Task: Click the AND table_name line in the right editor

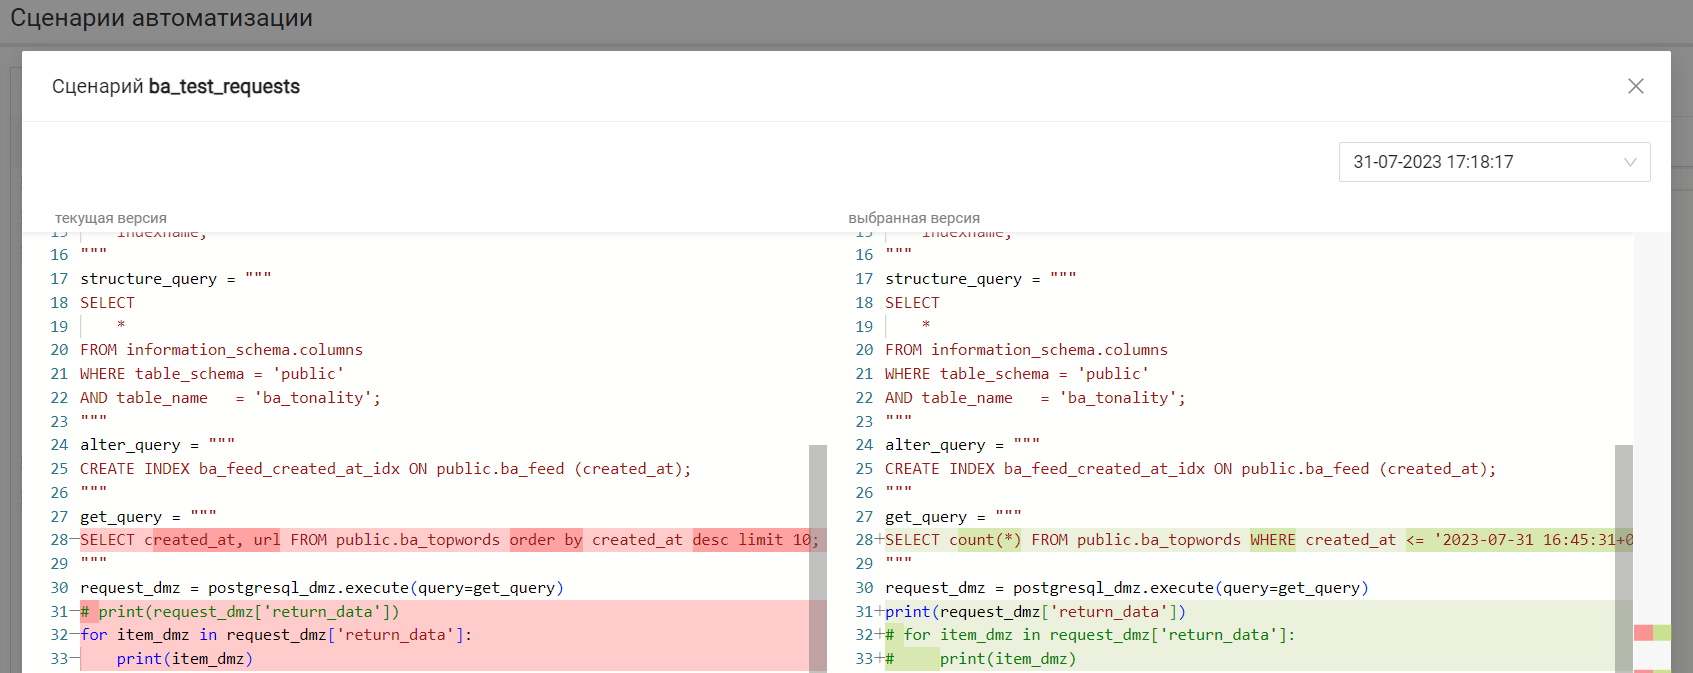Action: coord(1035,398)
